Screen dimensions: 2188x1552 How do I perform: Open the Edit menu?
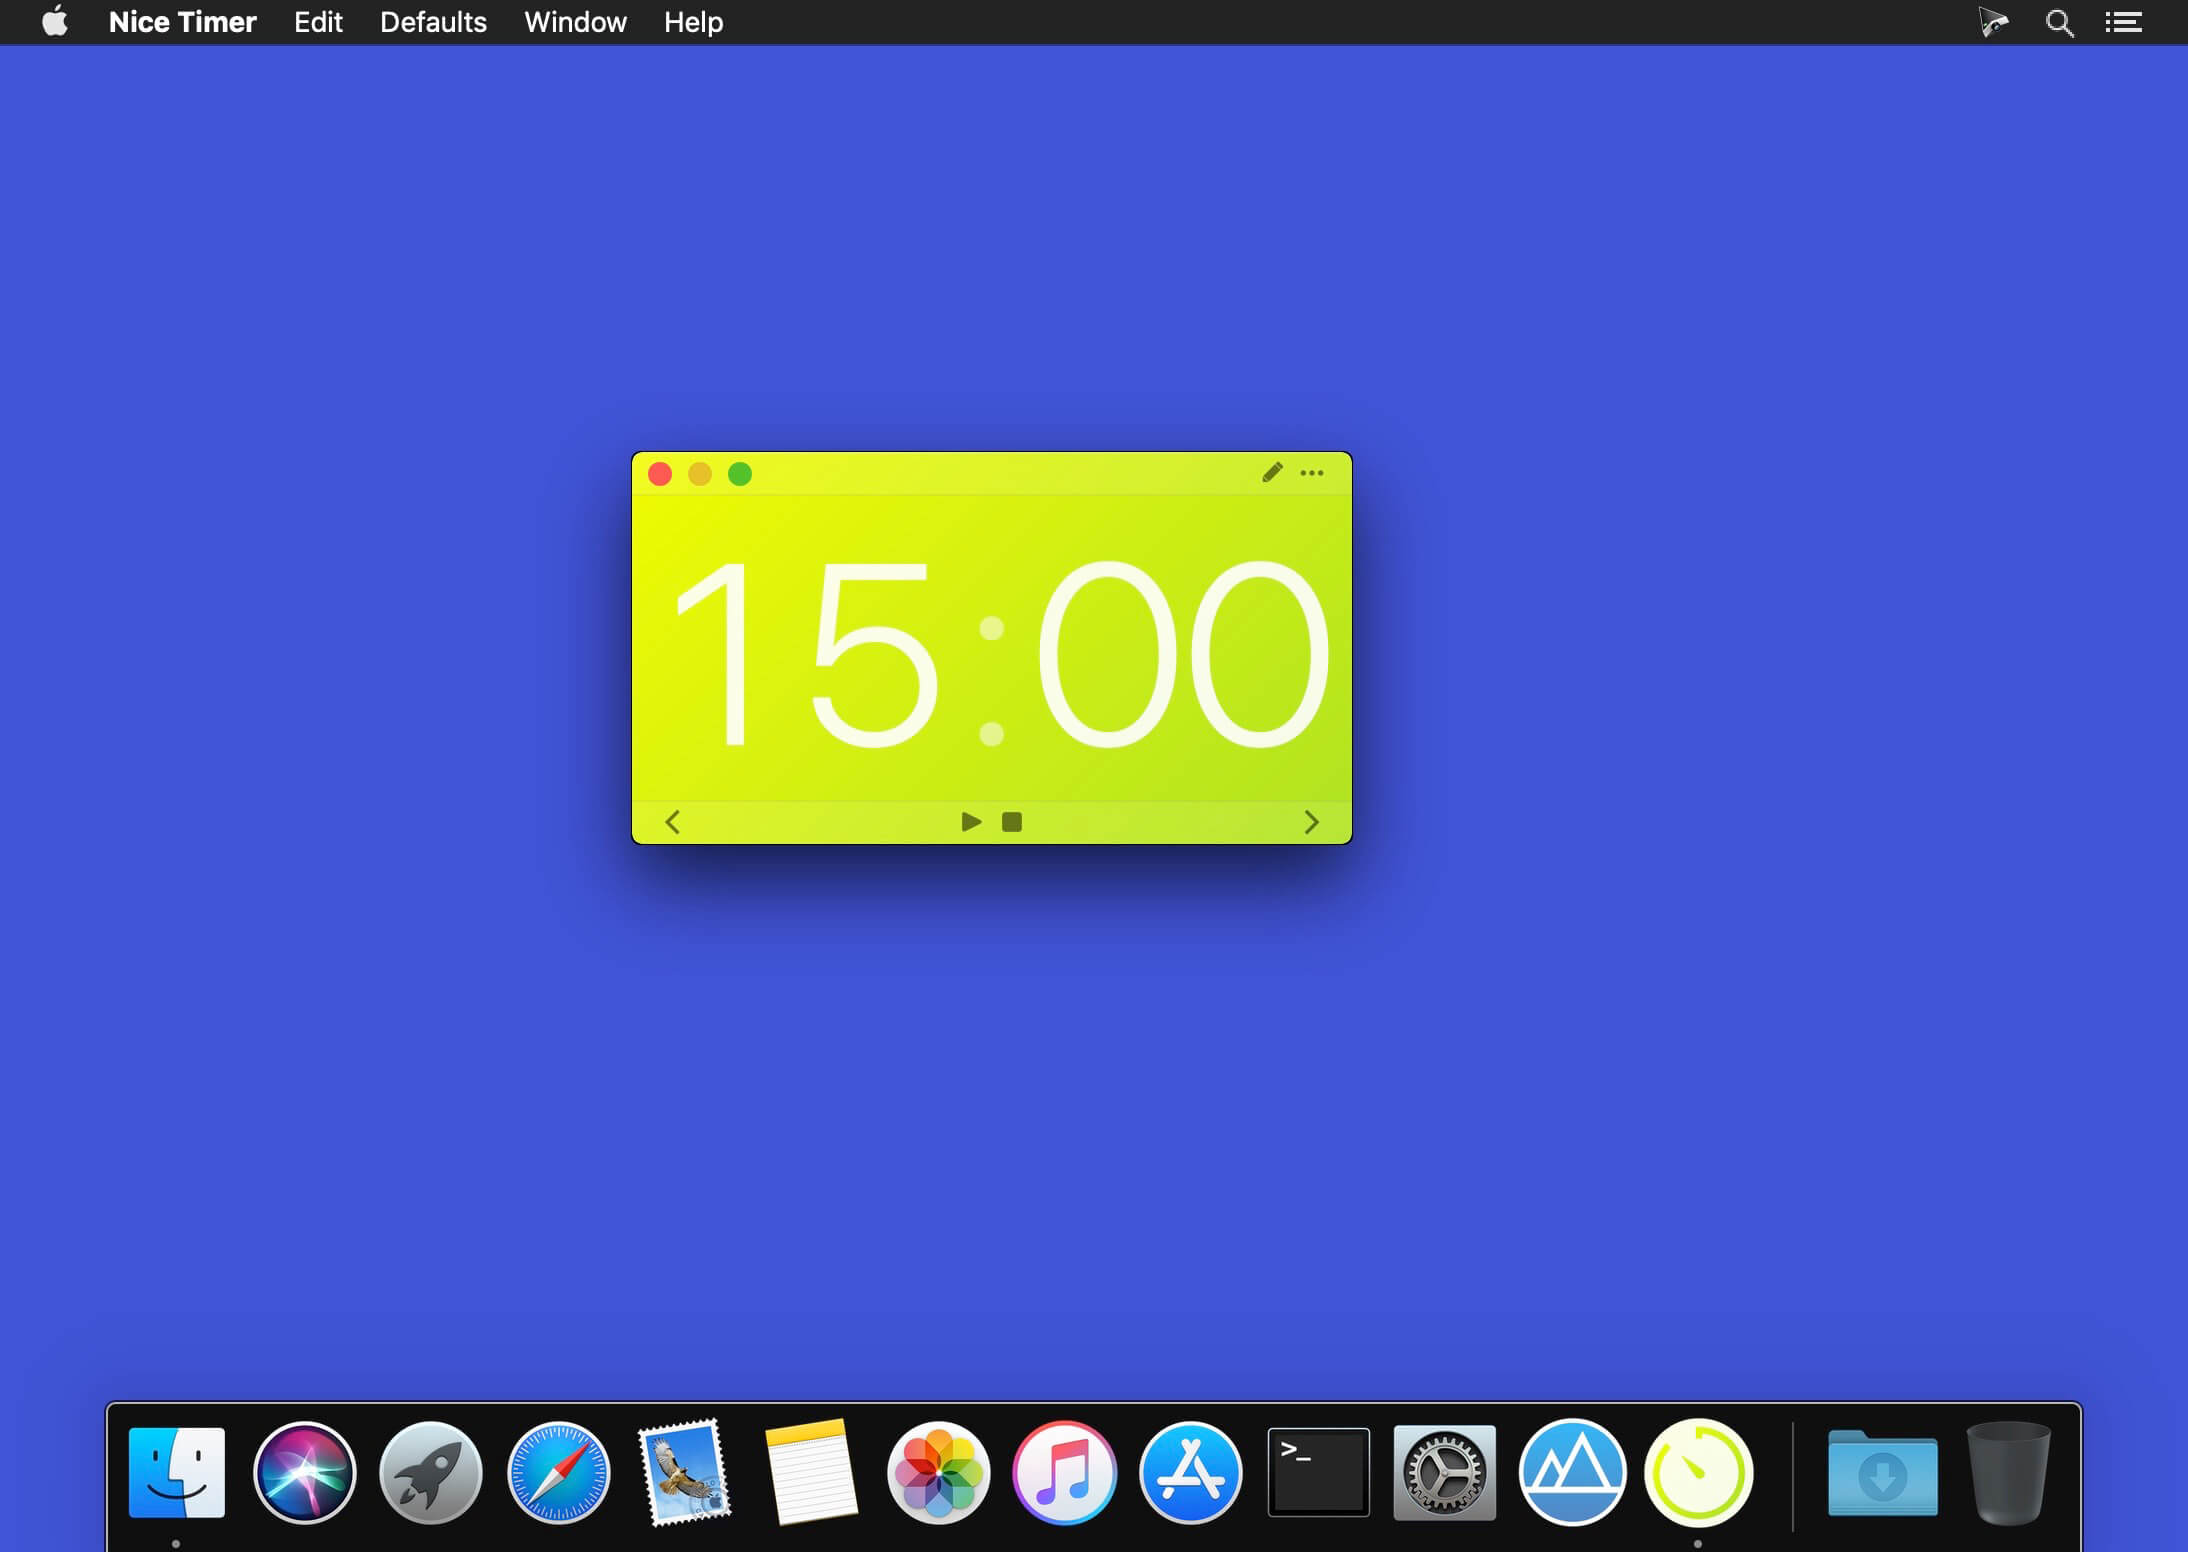[x=318, y=22]
